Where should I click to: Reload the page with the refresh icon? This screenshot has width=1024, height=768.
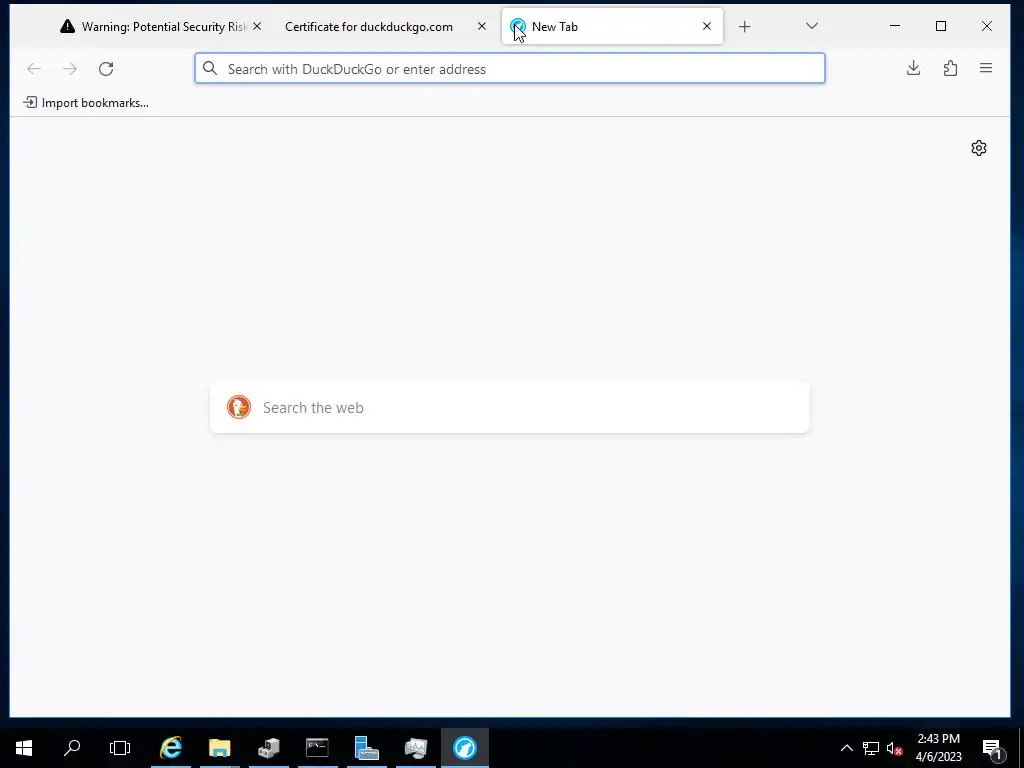pos(106,69)
